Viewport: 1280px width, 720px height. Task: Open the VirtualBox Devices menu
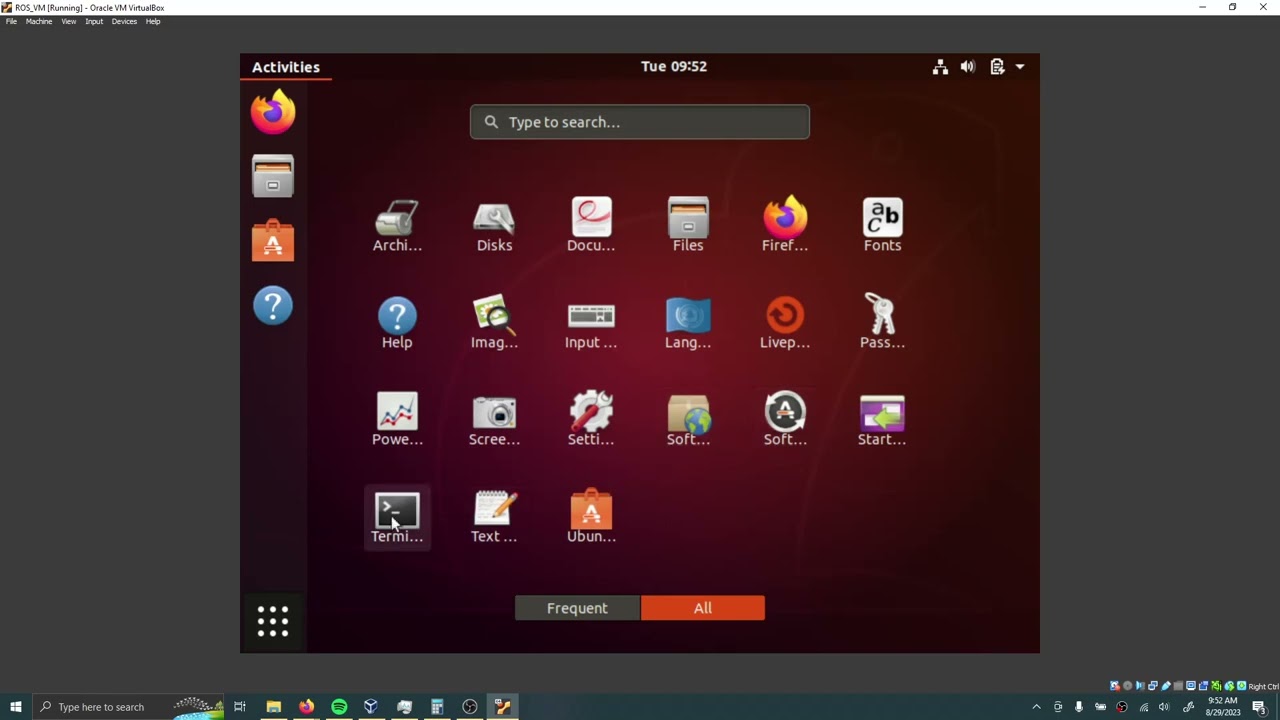pyautogui.click(x=124, y=21)
